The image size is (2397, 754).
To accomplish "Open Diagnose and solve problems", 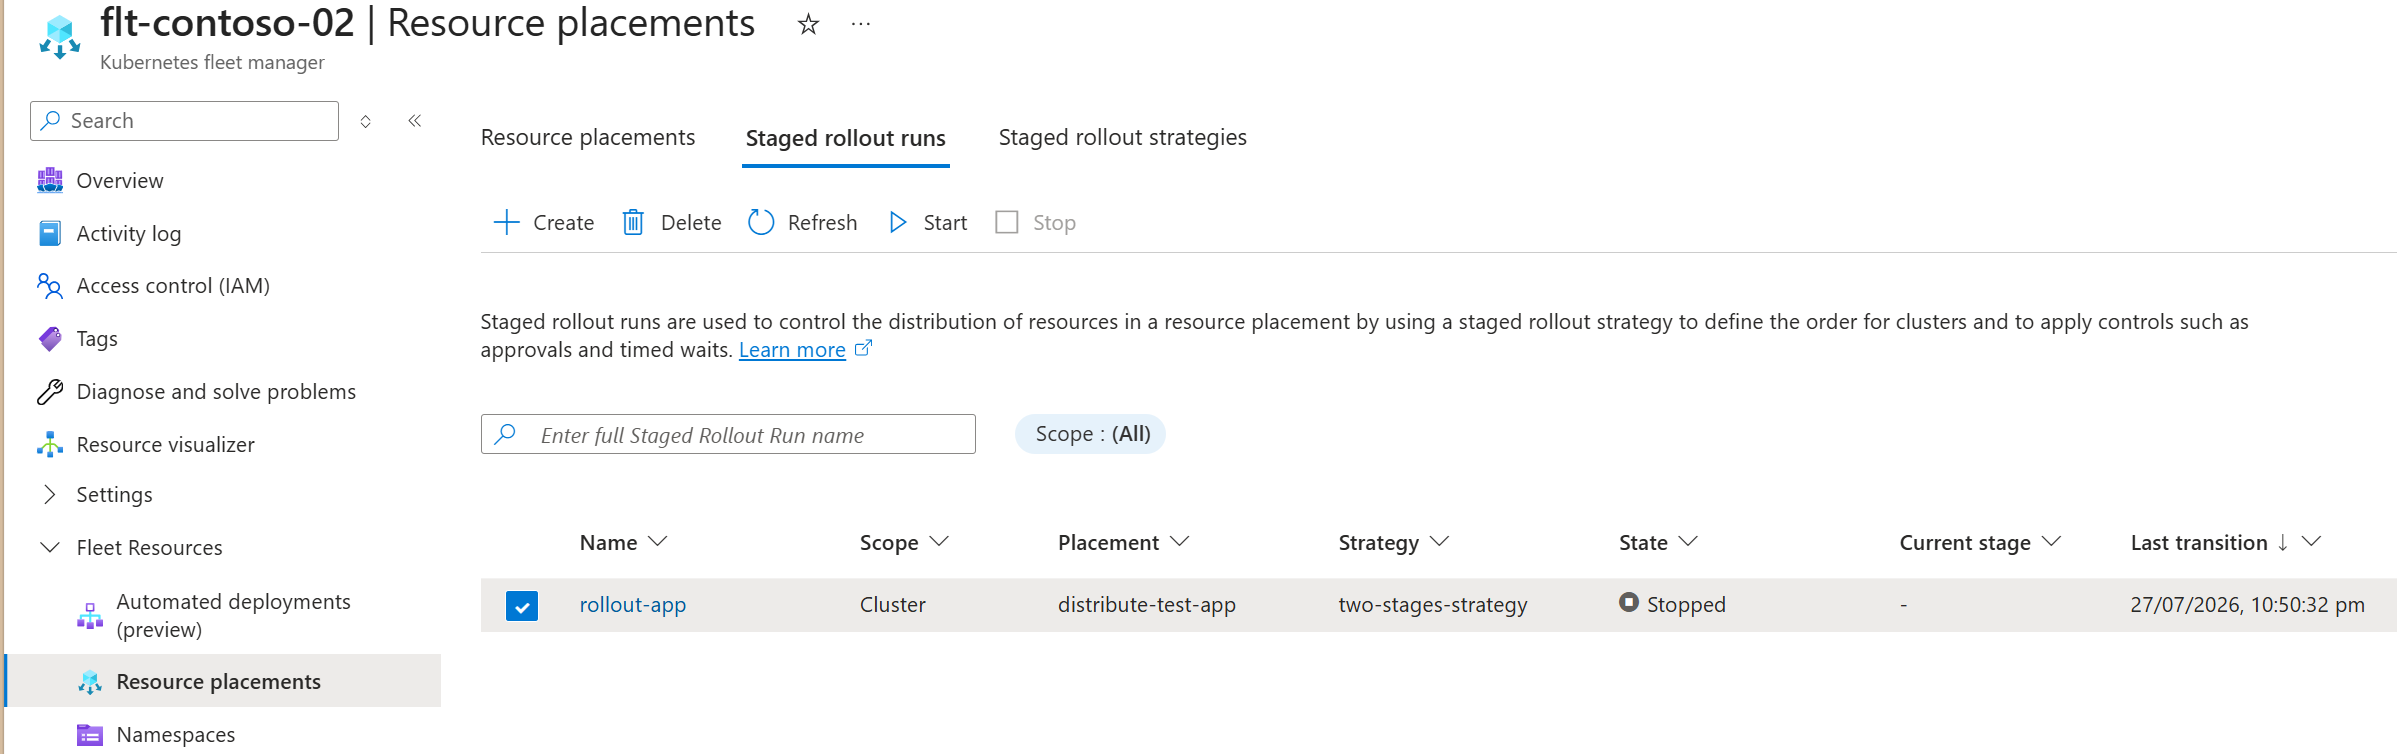I will 216,392.
